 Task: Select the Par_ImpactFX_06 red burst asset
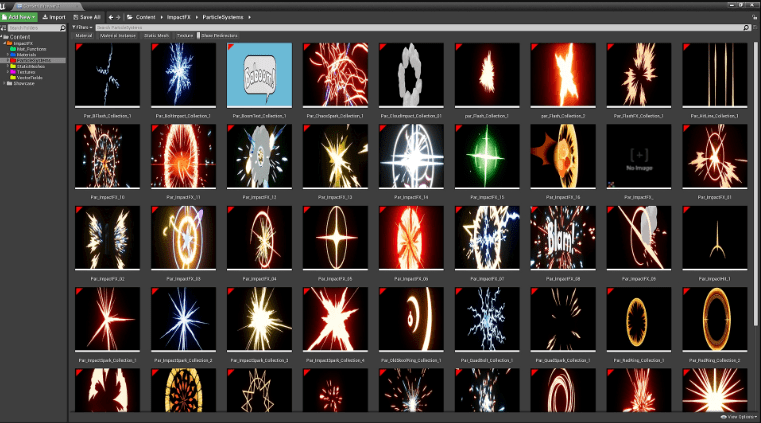click(x=411, y=238)
